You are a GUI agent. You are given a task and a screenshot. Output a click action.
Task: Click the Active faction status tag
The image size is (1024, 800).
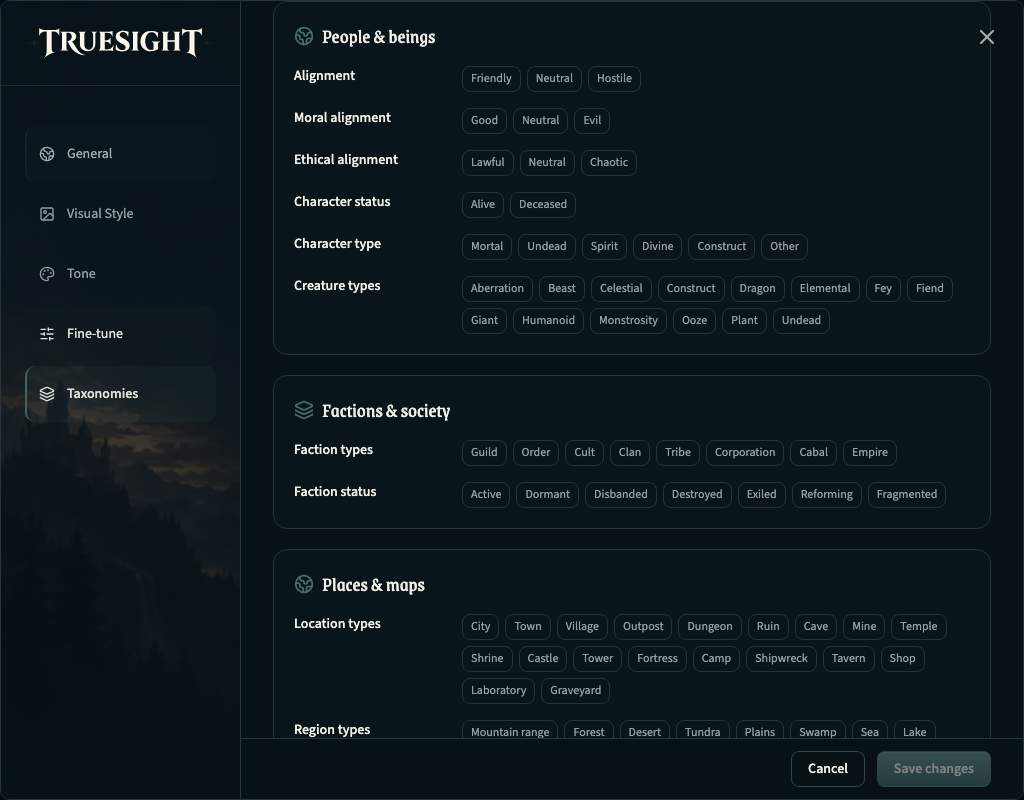pos(486,494)
